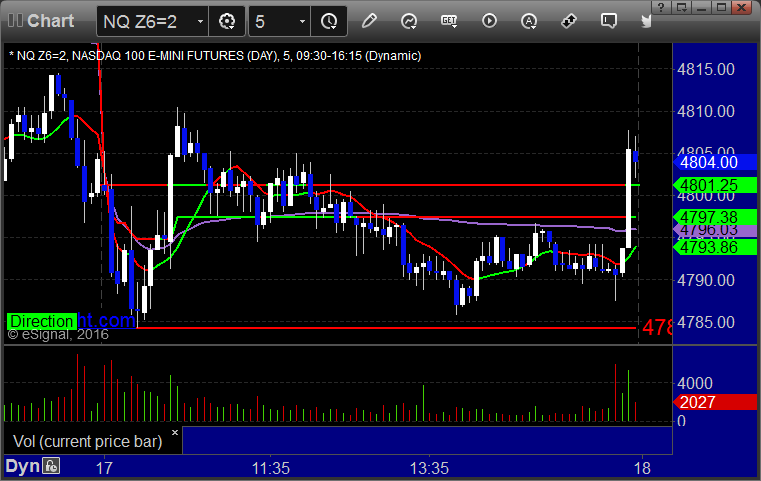Screen dimensions: 761x481
Task: Click the Chart title label
Action: click(x=50, y=21)
